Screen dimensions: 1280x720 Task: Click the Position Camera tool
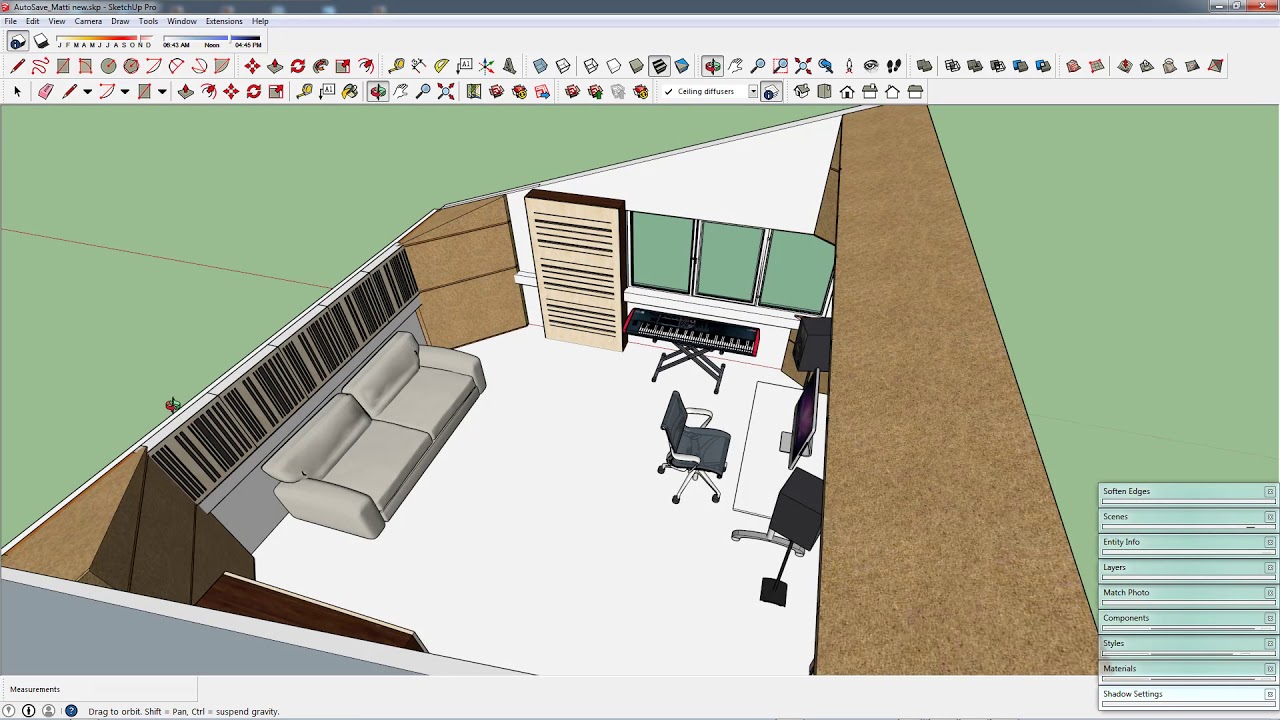point(849,66)
